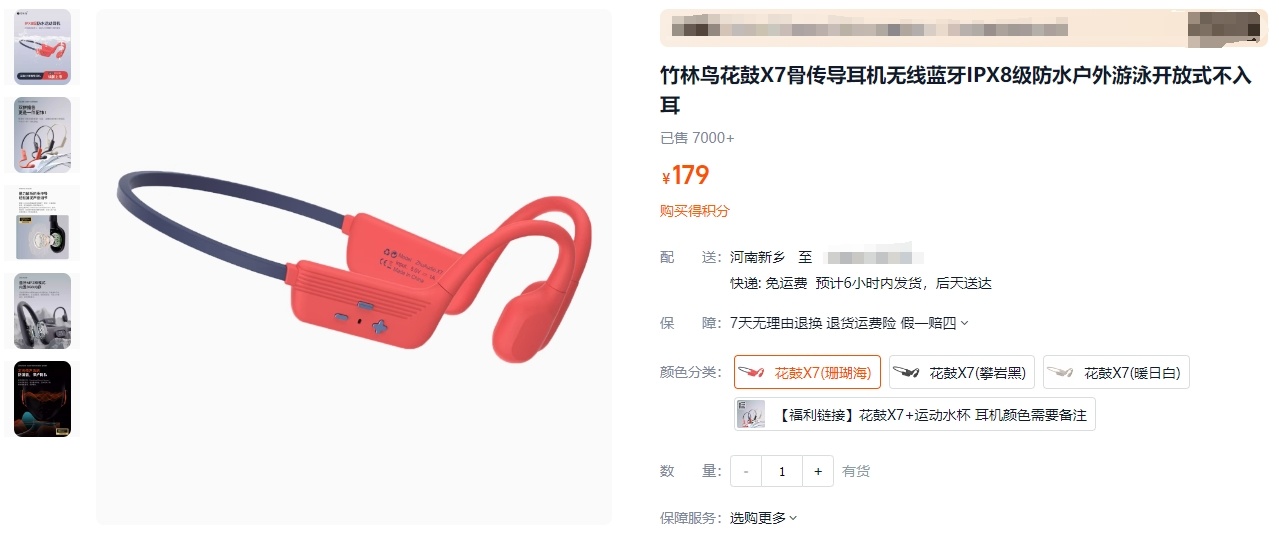The width and height of the screenshot is (1279, 540).
Task: Choose 花鼓X7(珊瑚海) color option
Action: coord(807,372)
